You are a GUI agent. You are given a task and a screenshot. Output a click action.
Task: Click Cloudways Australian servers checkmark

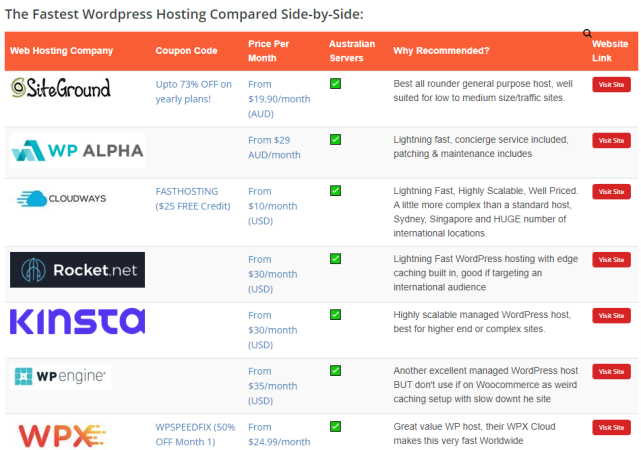coord(335,190)
